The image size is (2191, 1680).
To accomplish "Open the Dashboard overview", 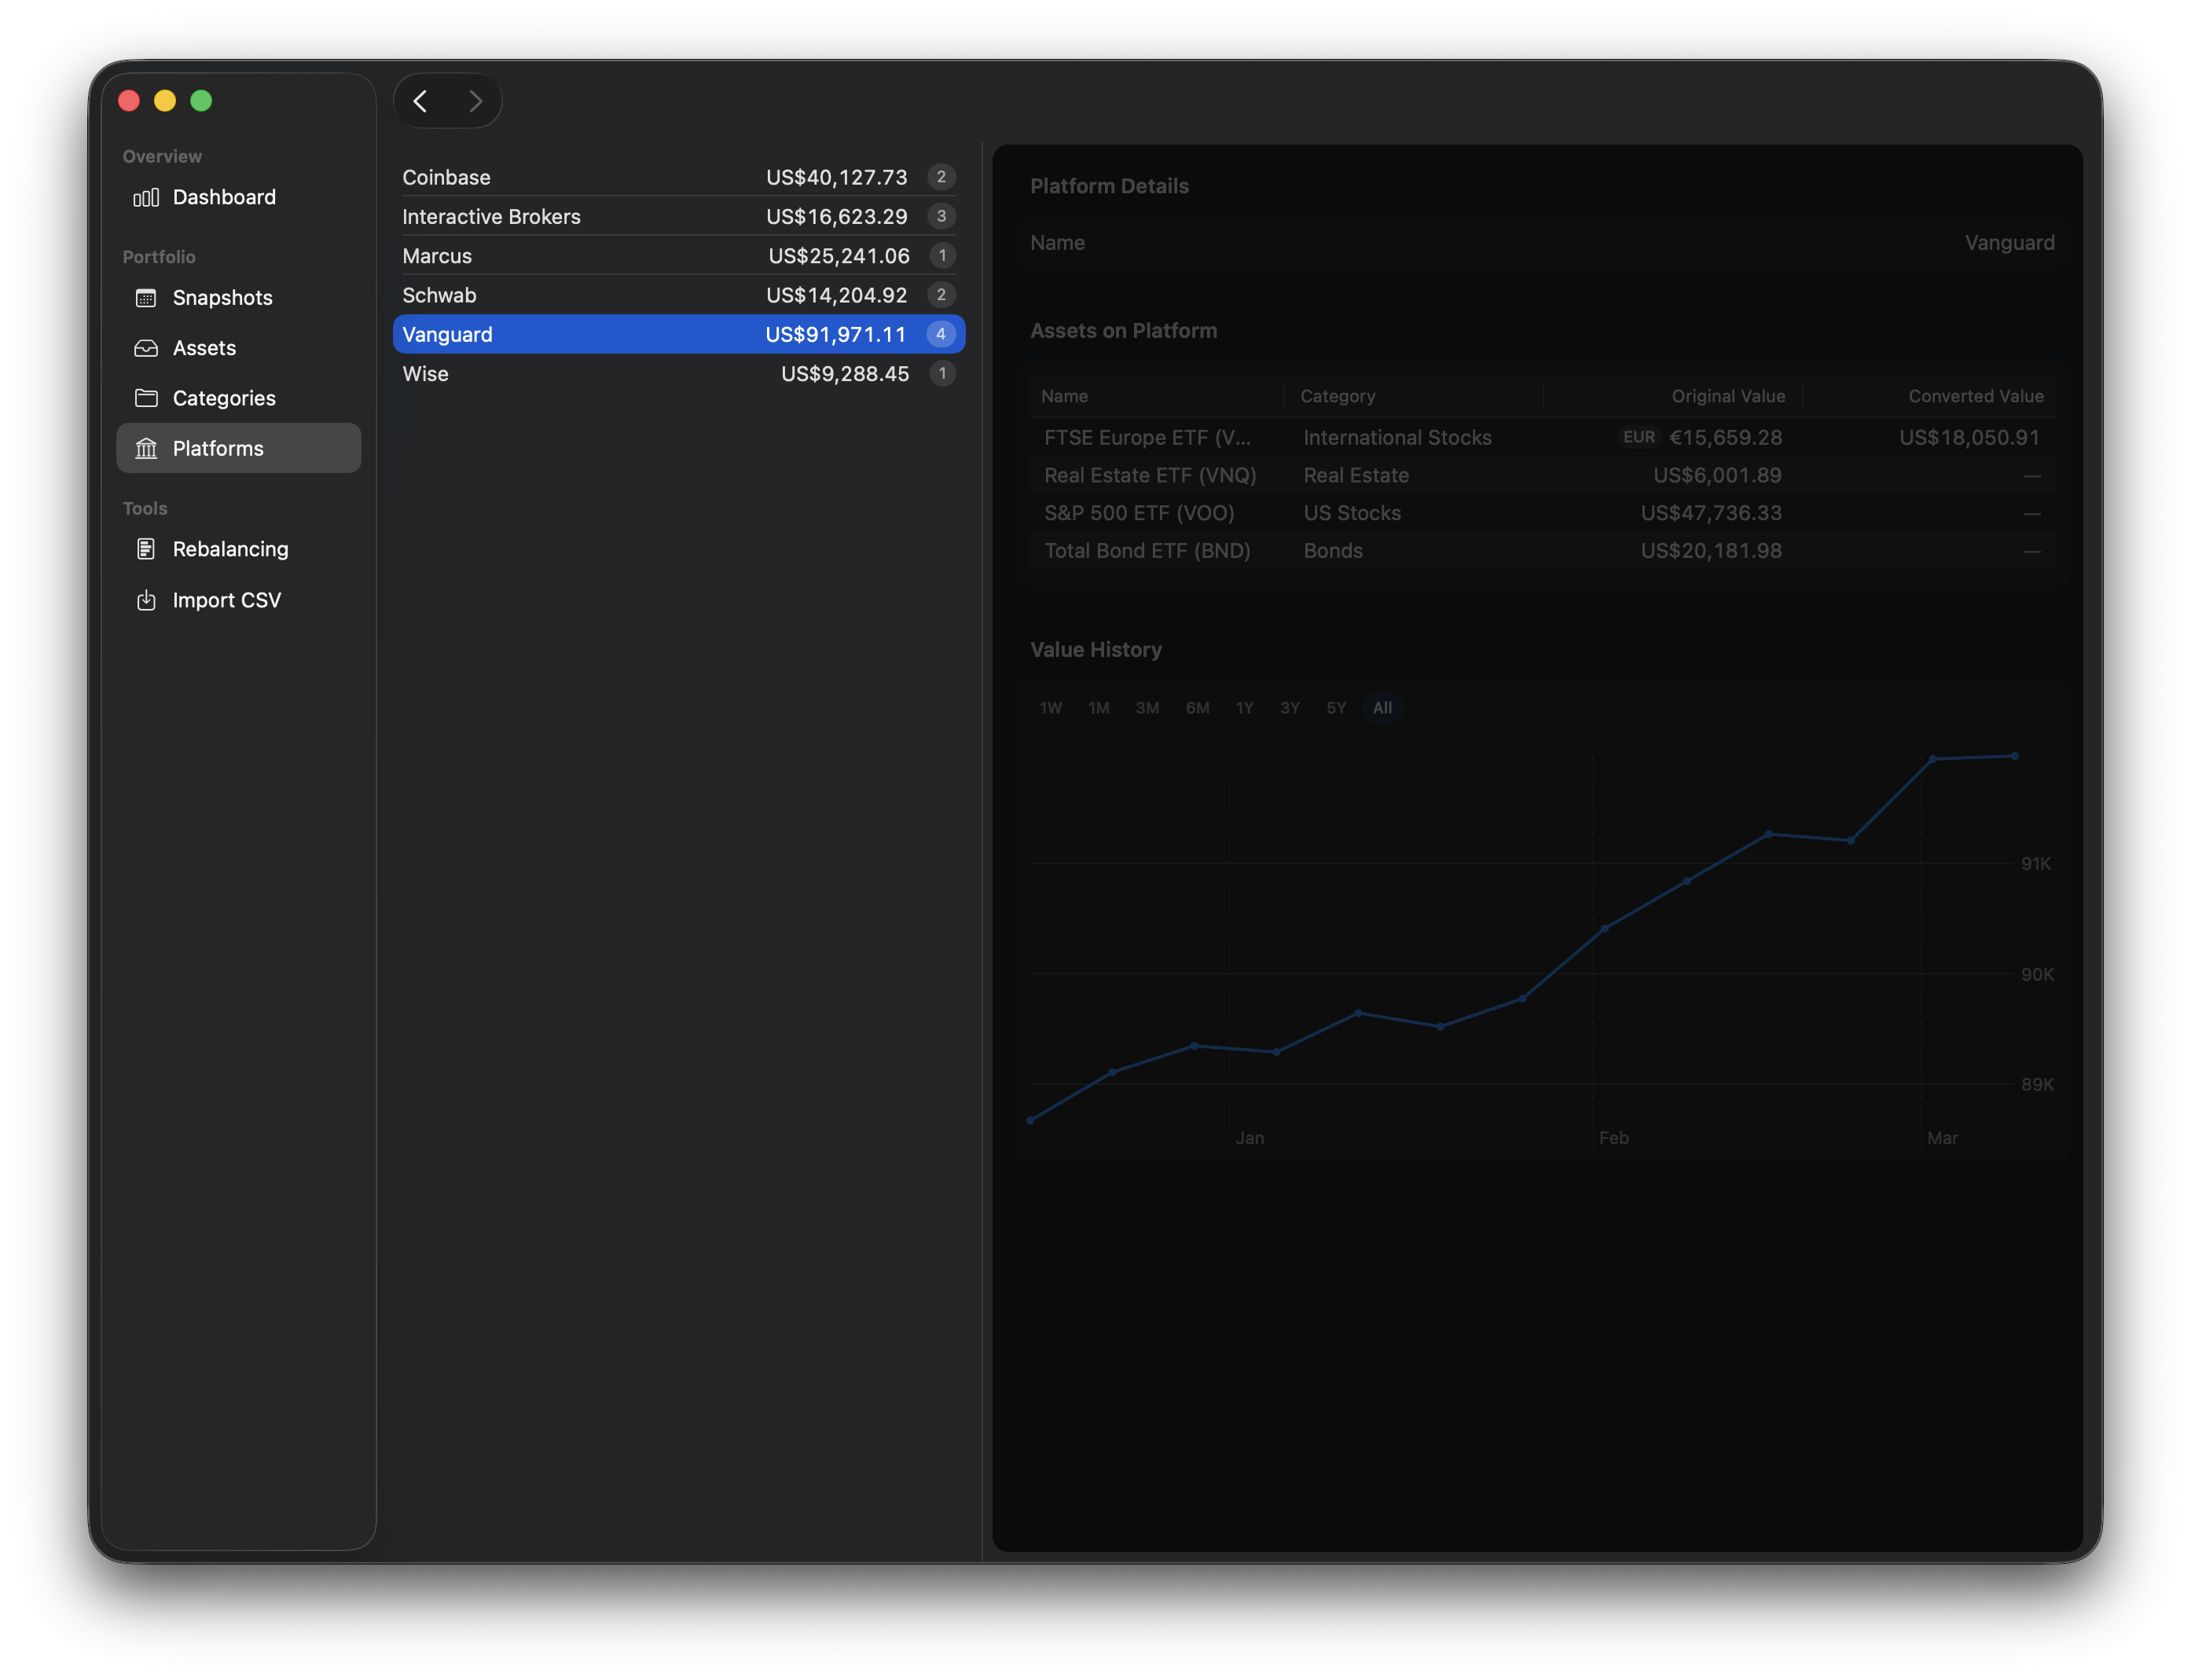I will pyautogui.click(x=224, y=197).
